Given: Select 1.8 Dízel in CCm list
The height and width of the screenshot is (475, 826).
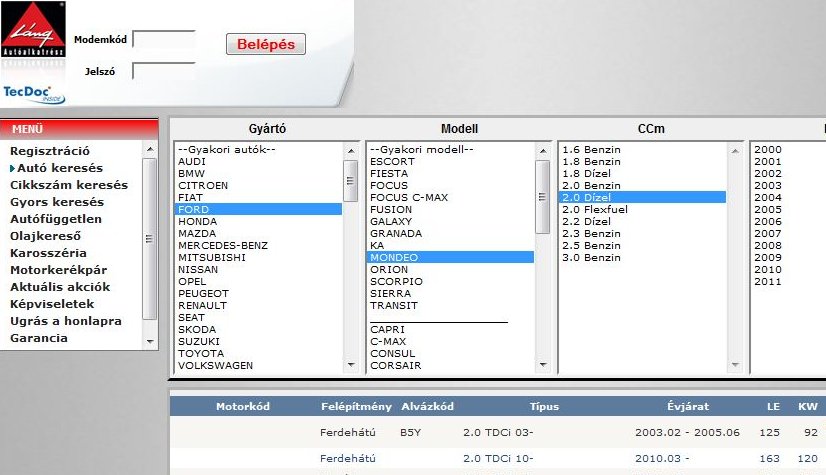Looking at the screenshot, I should pyautogui.click(x=642, y=174).
